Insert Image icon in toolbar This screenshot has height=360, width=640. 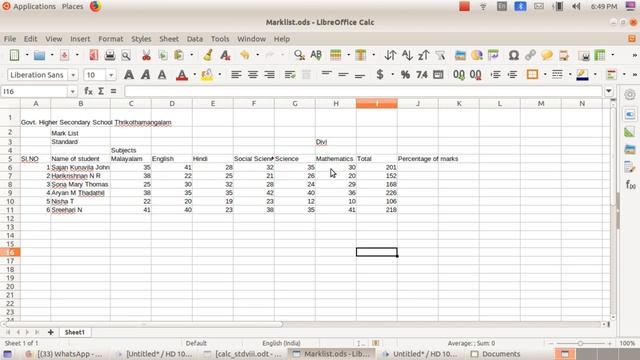click(x=460, y=55)
